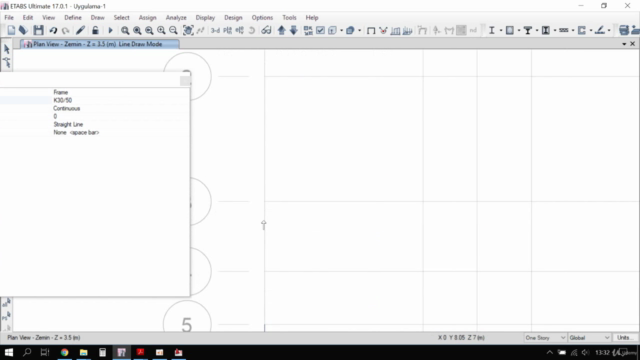Open the Analyze menu
This screenshot has width=640, height=360.
176,18
